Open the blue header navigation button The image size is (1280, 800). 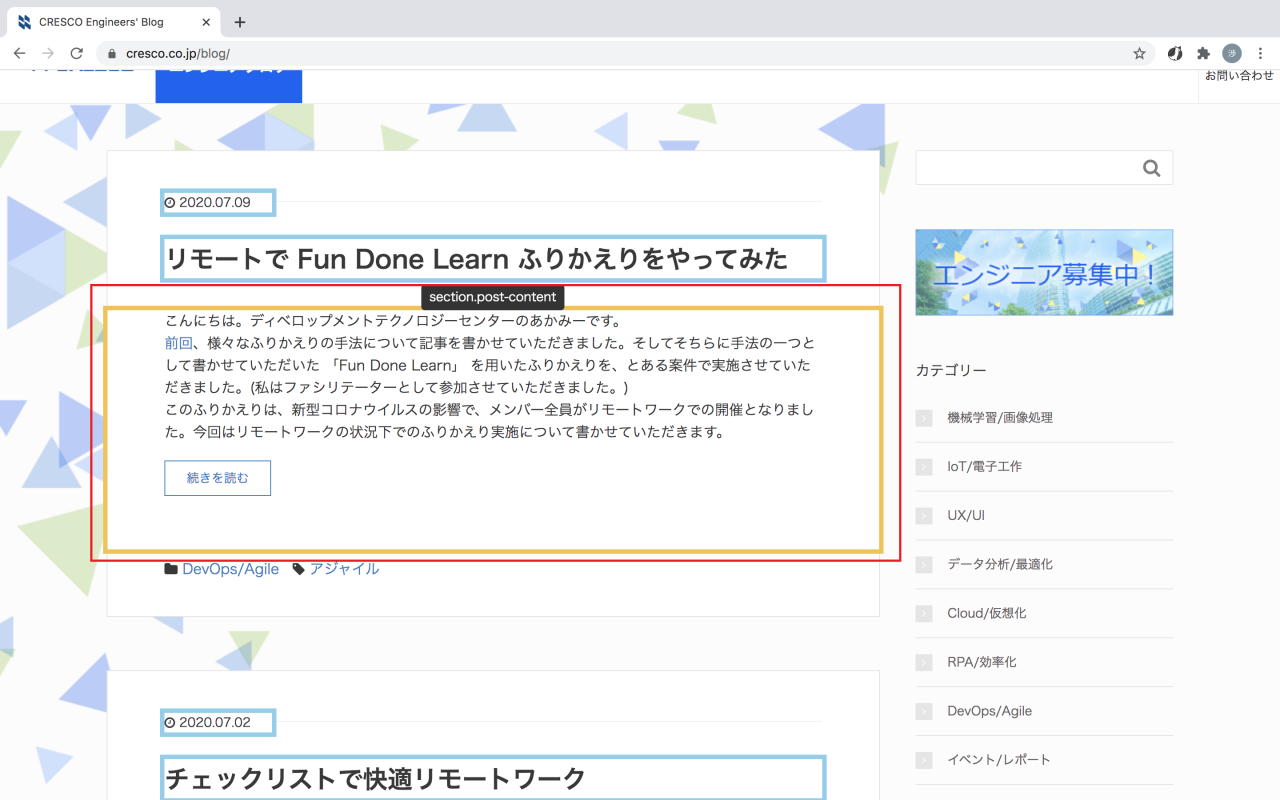click(x=229, y=86)
